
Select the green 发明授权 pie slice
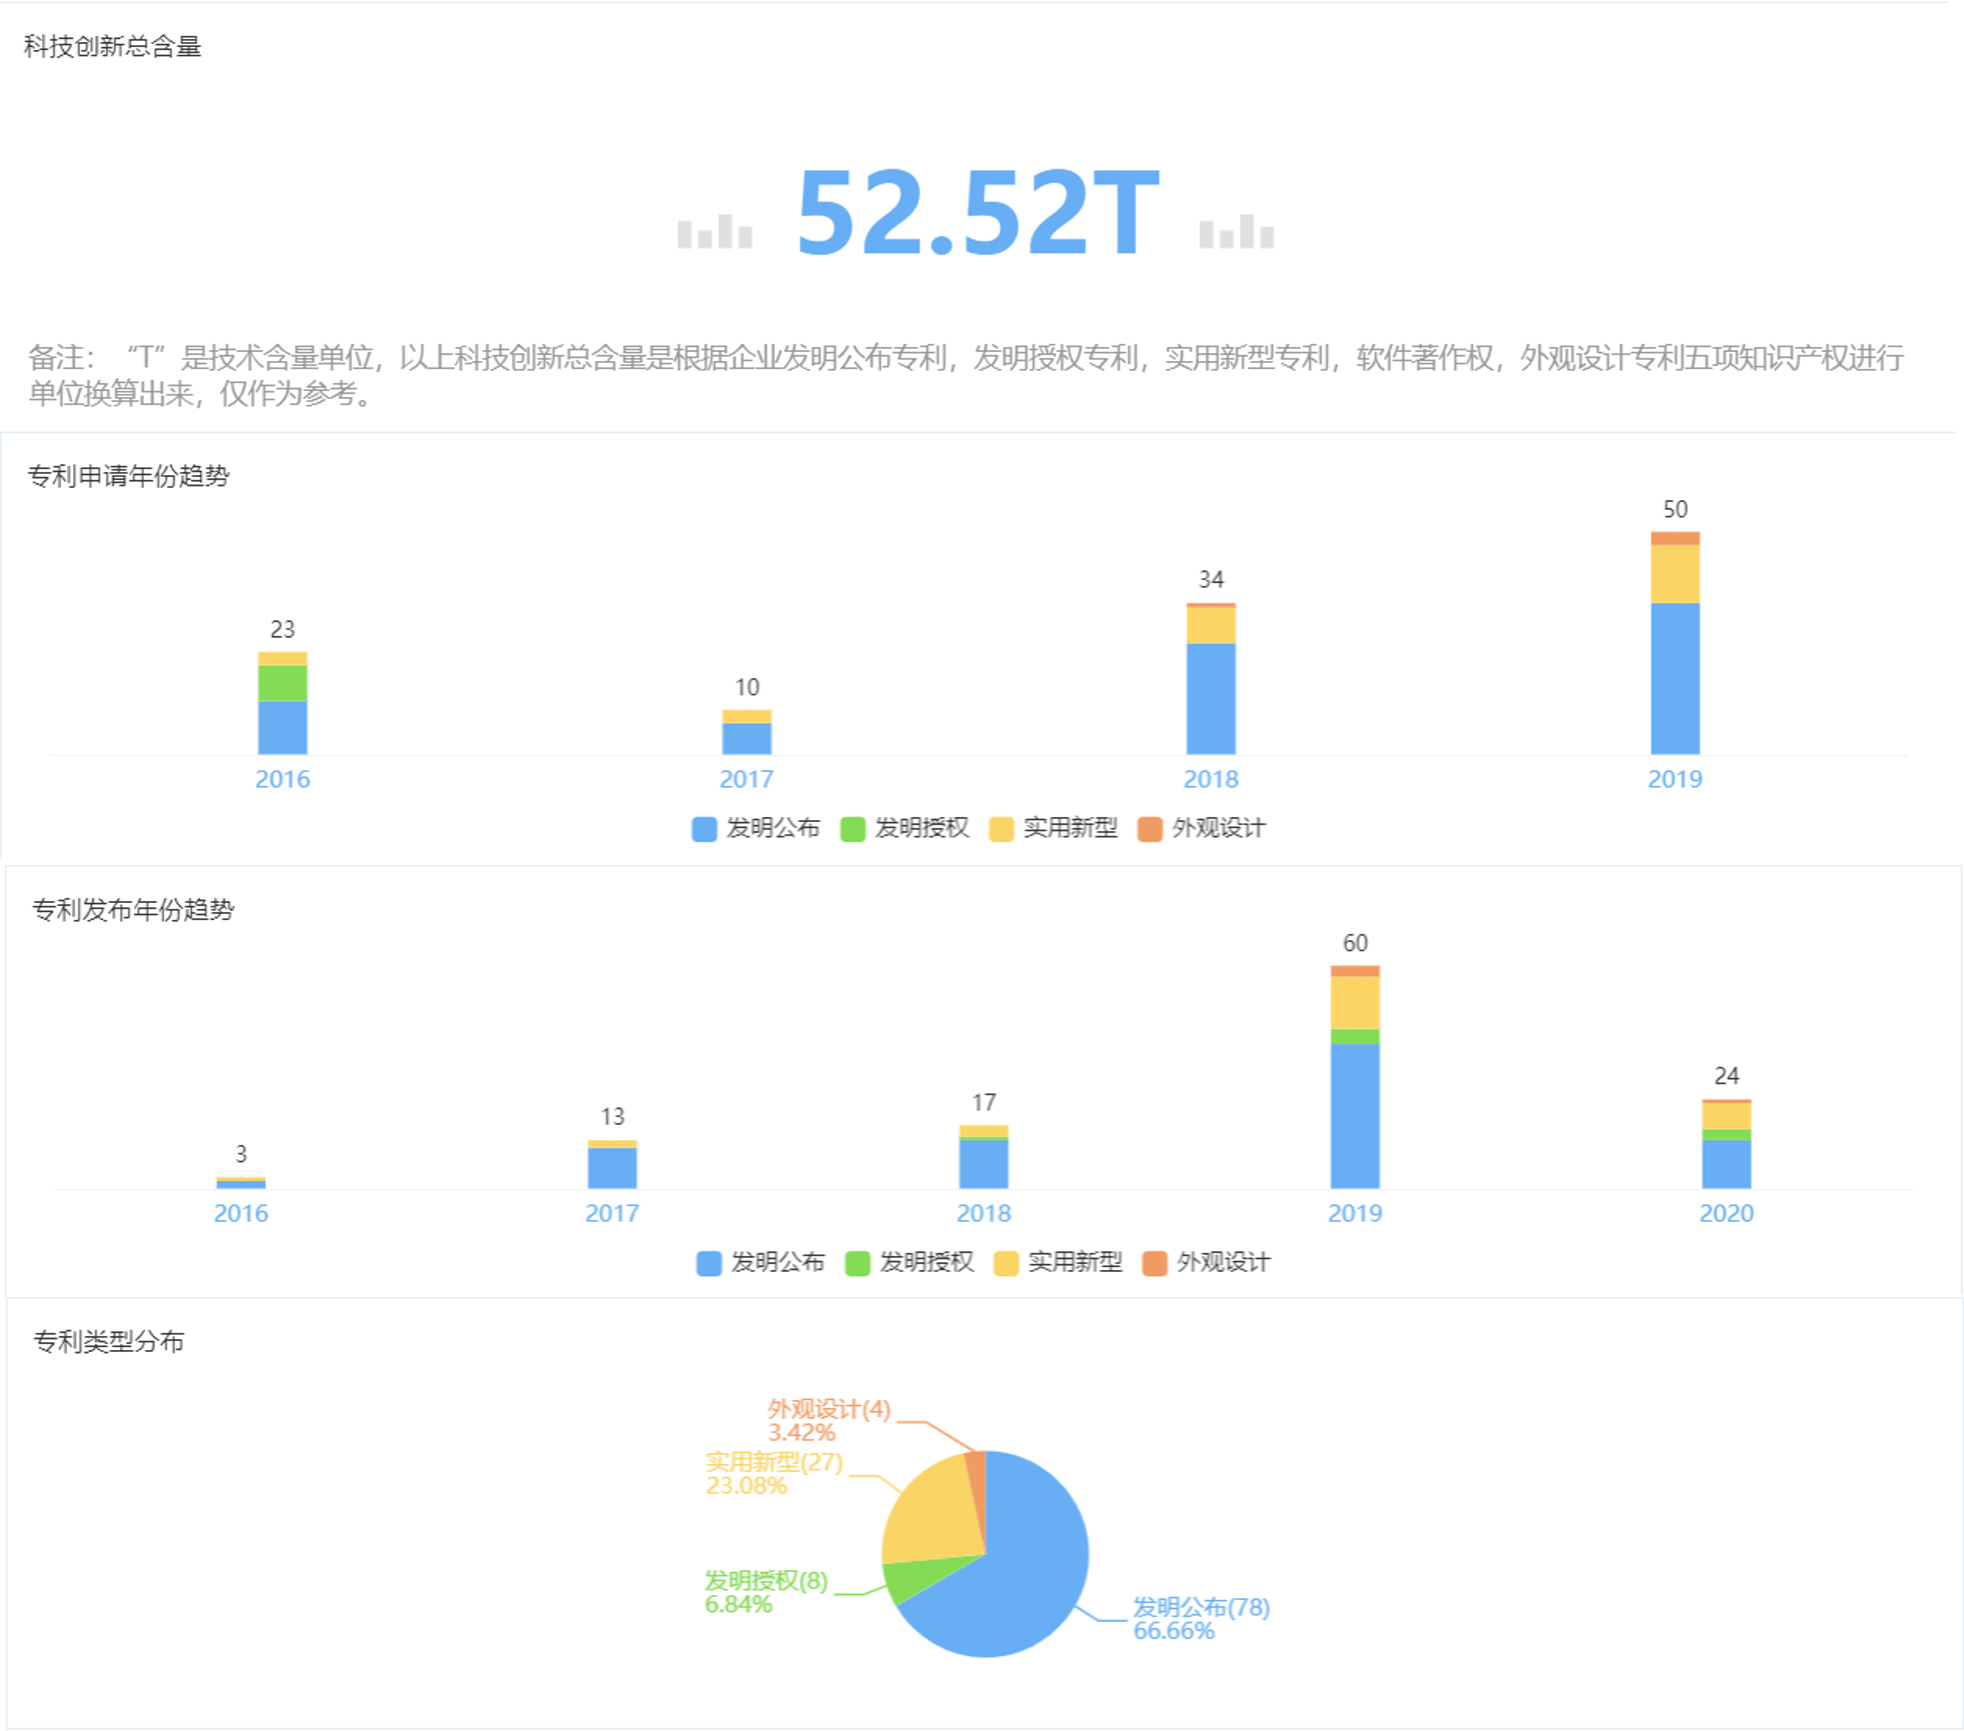coord(915,1578)
